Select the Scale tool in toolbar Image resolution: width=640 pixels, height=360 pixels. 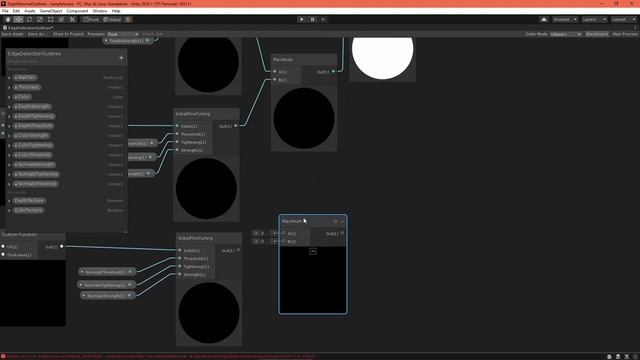[x=40, y=20]
